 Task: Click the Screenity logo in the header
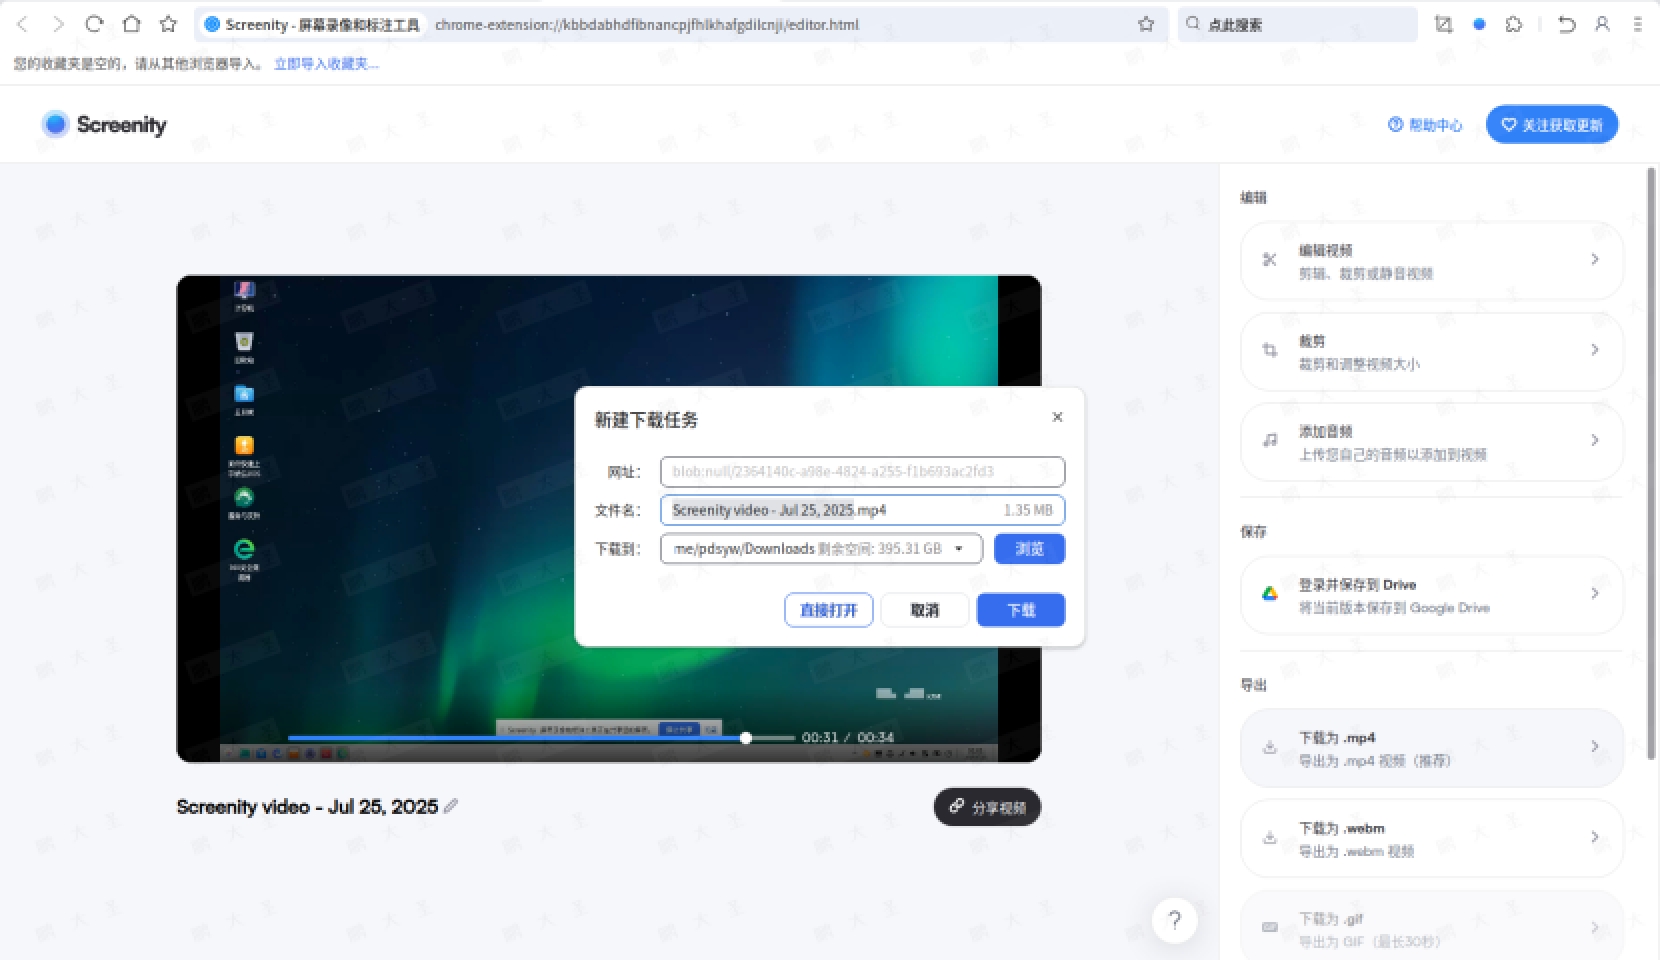pyautogui.click(x=103, y=124)
